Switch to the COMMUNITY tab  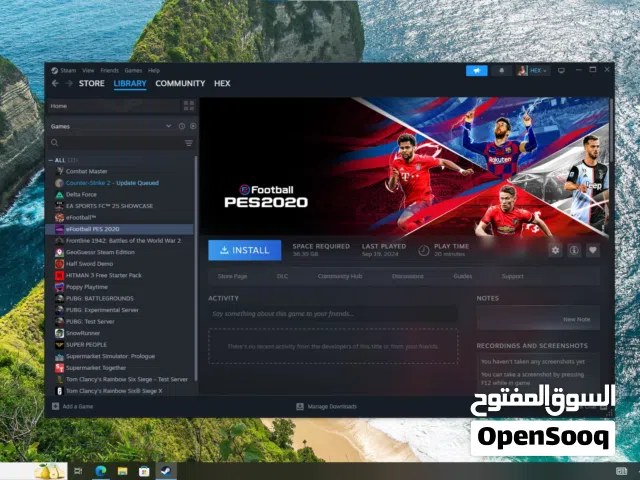(180, 83)
